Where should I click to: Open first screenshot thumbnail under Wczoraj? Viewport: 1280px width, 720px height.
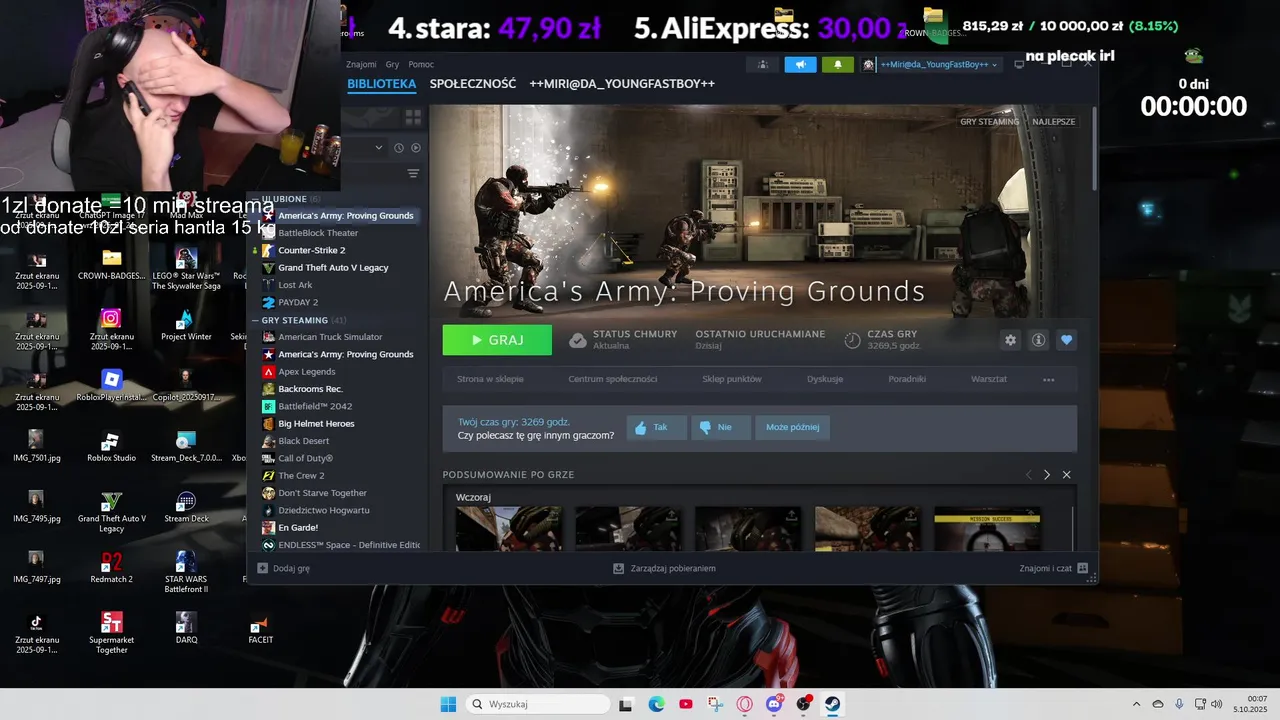508,529
